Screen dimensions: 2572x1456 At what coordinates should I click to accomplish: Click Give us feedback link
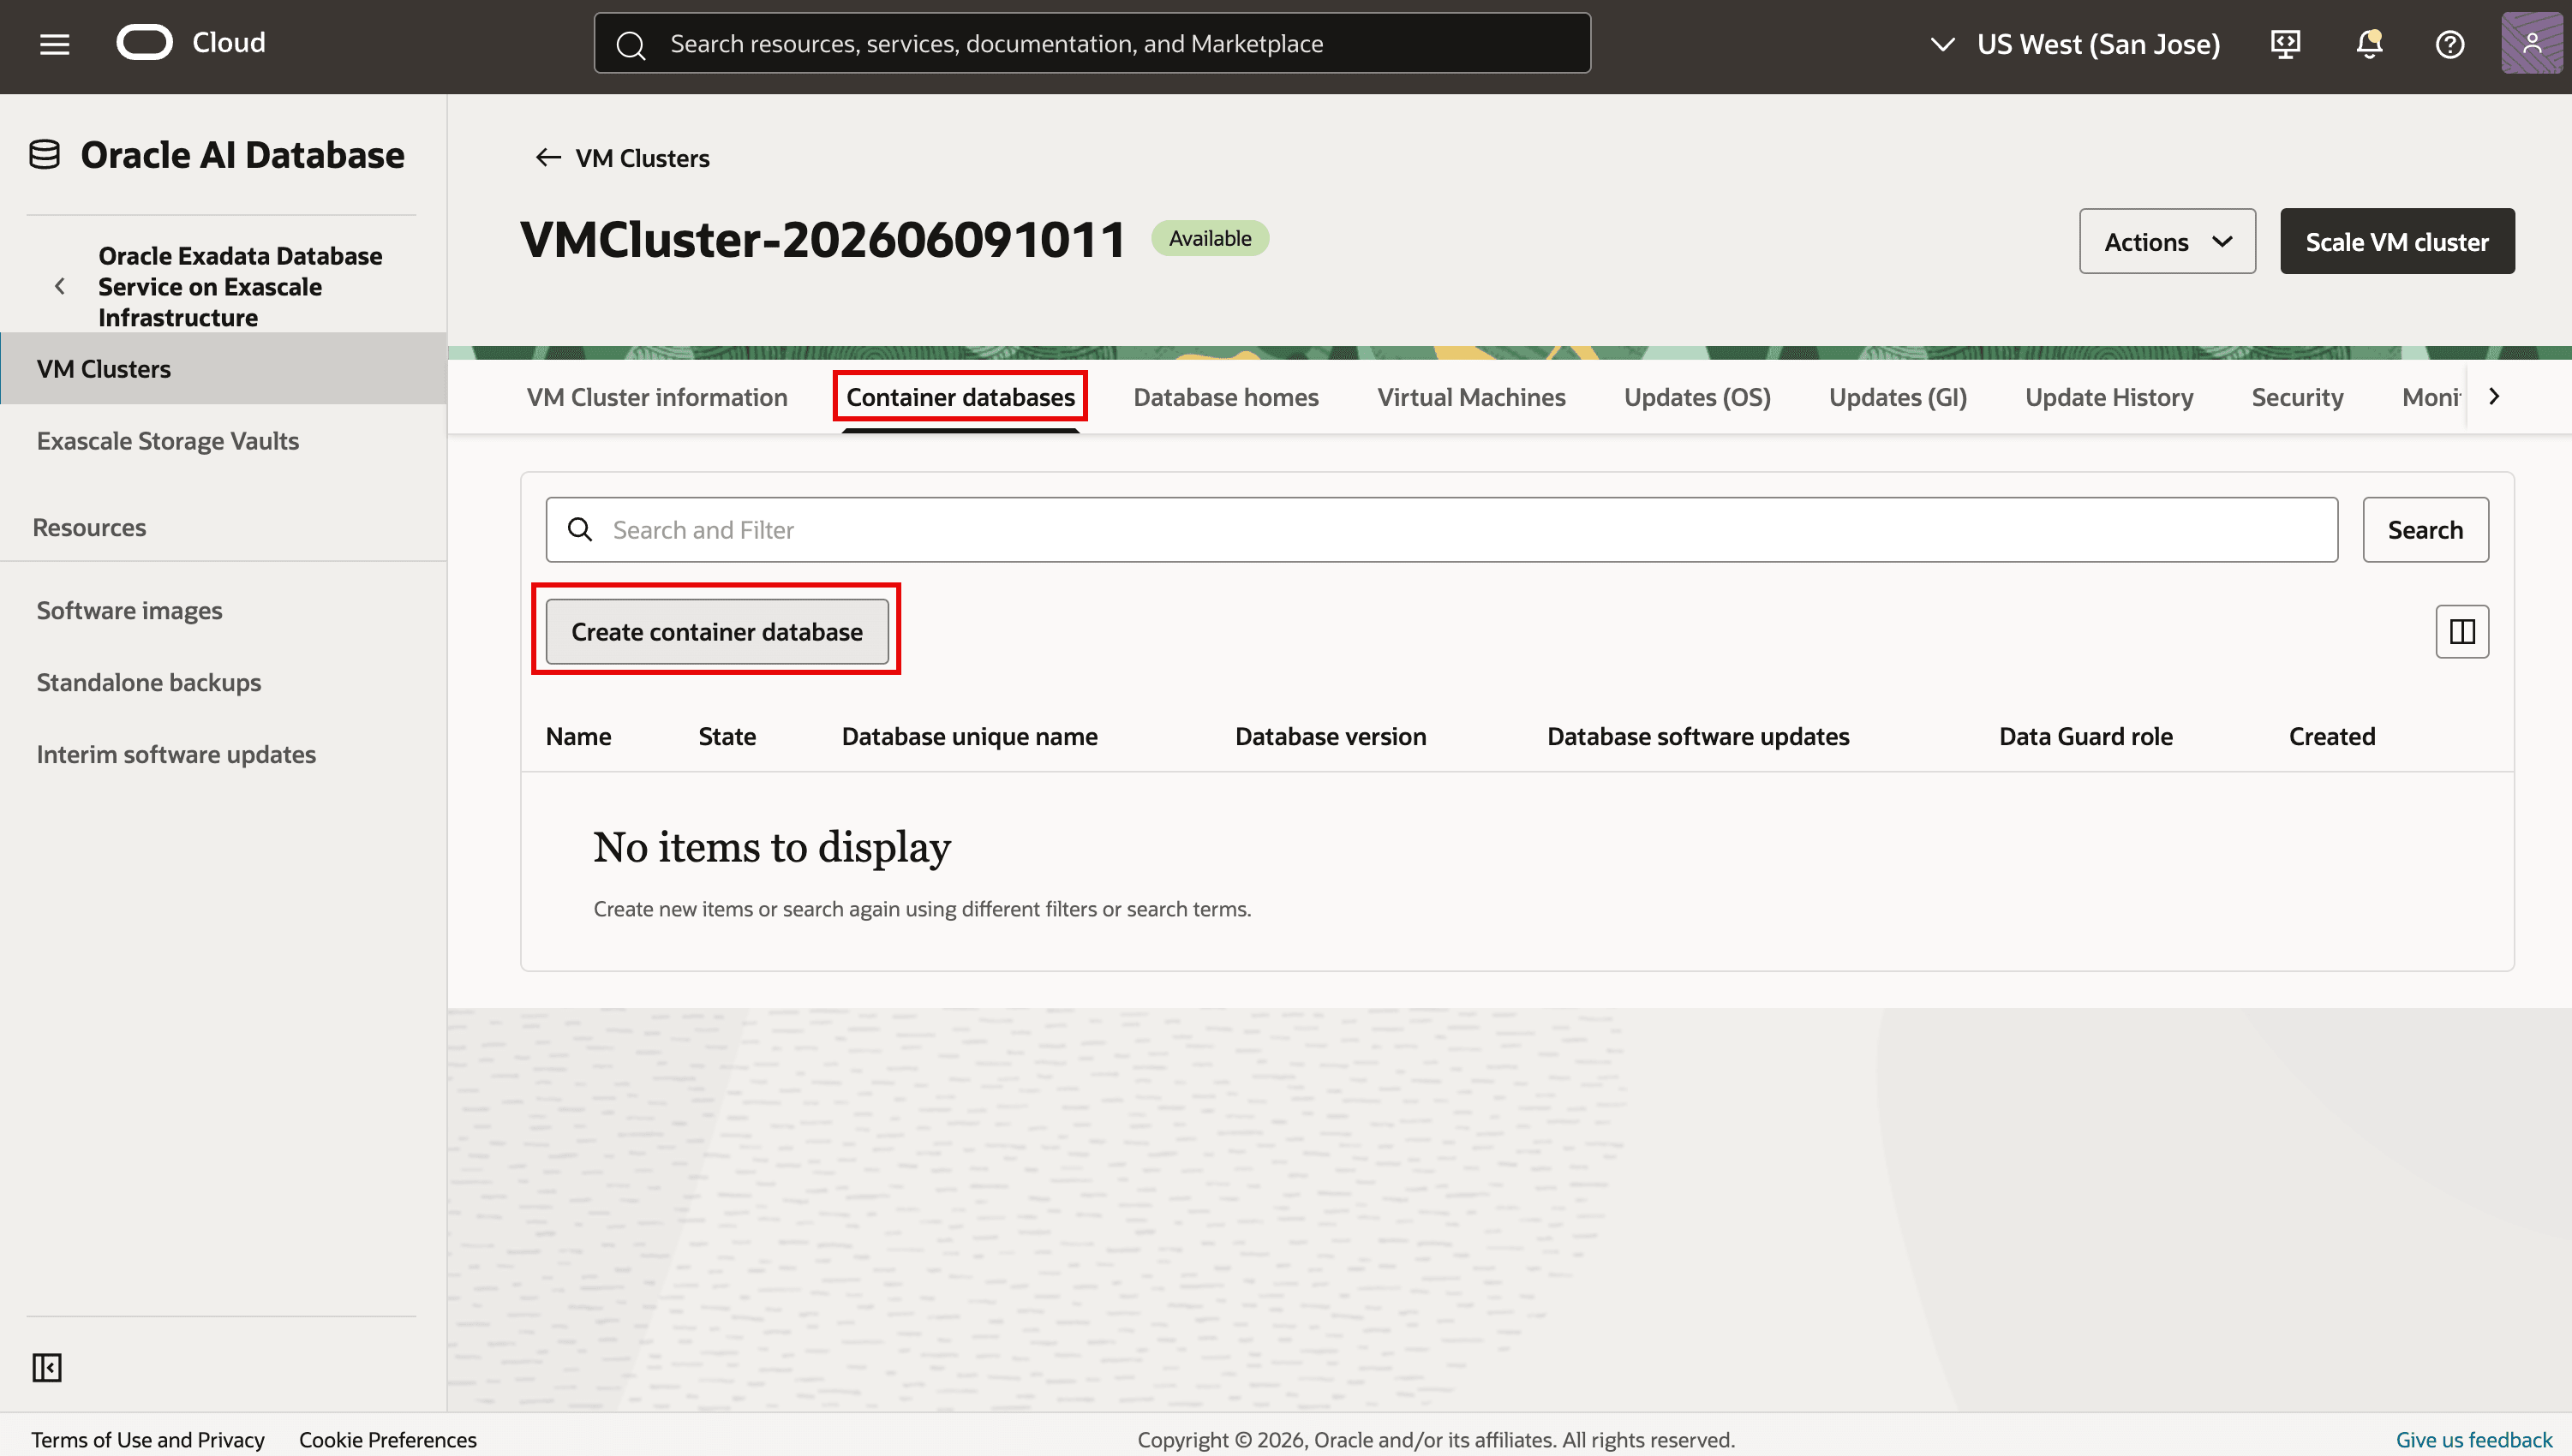pyautogui.click(x=2474, y=1439)
